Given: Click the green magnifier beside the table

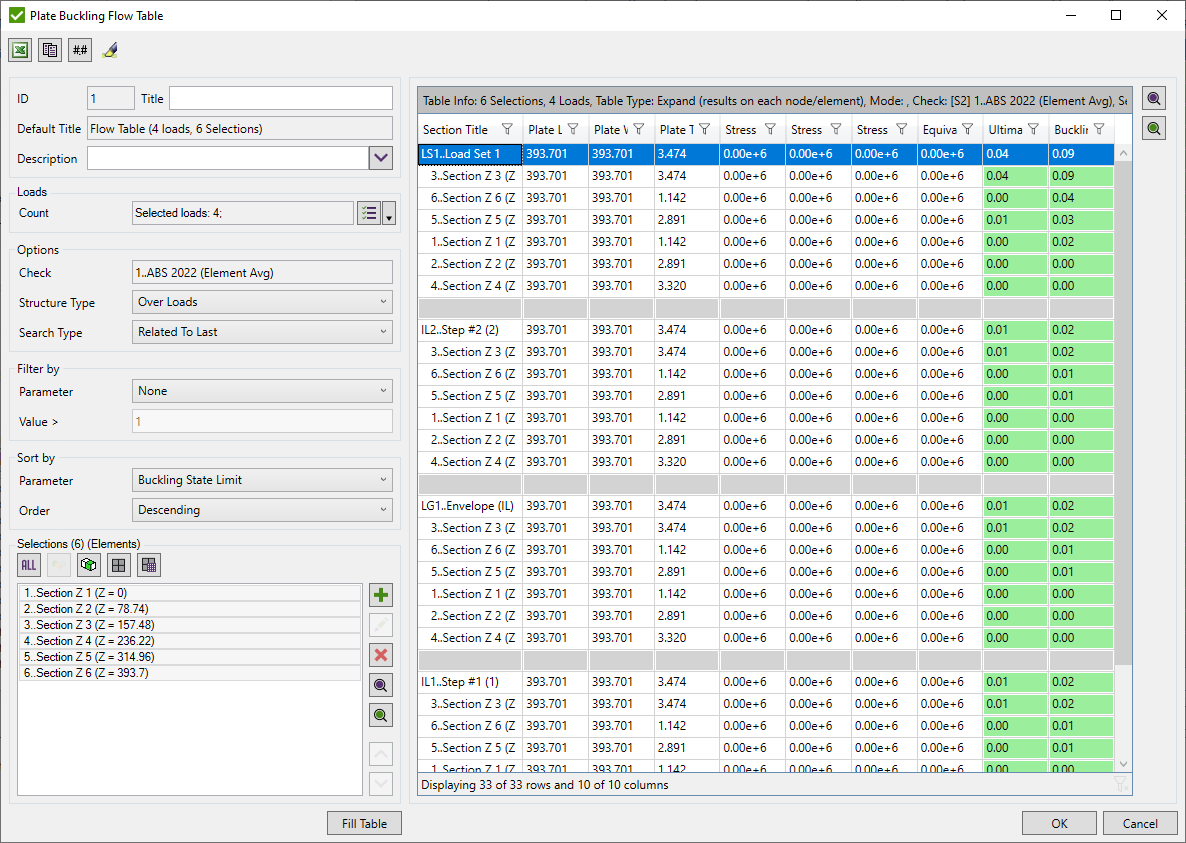Looking at the screenshot, I should pyautogui.click(x=1153, y=127).
